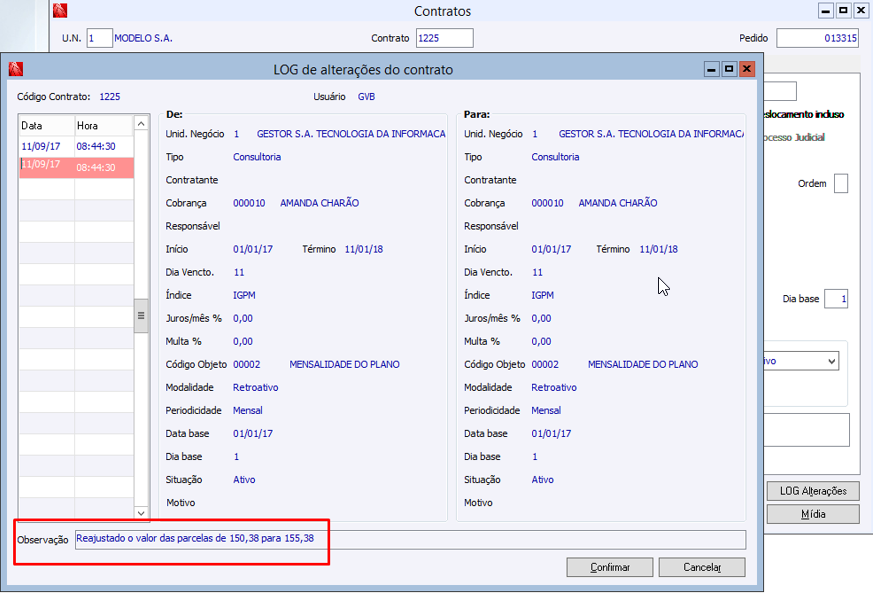Click GESTOR S.A. name in De panel
Screen dimensions: 873x593
351,134
